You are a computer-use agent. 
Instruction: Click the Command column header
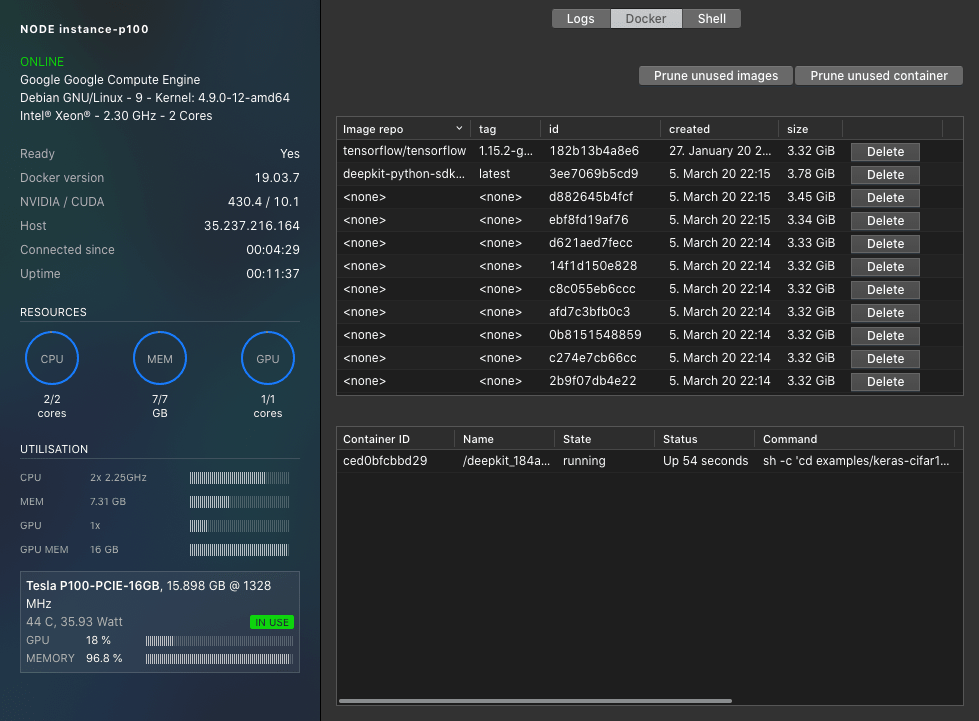(855, 439)
